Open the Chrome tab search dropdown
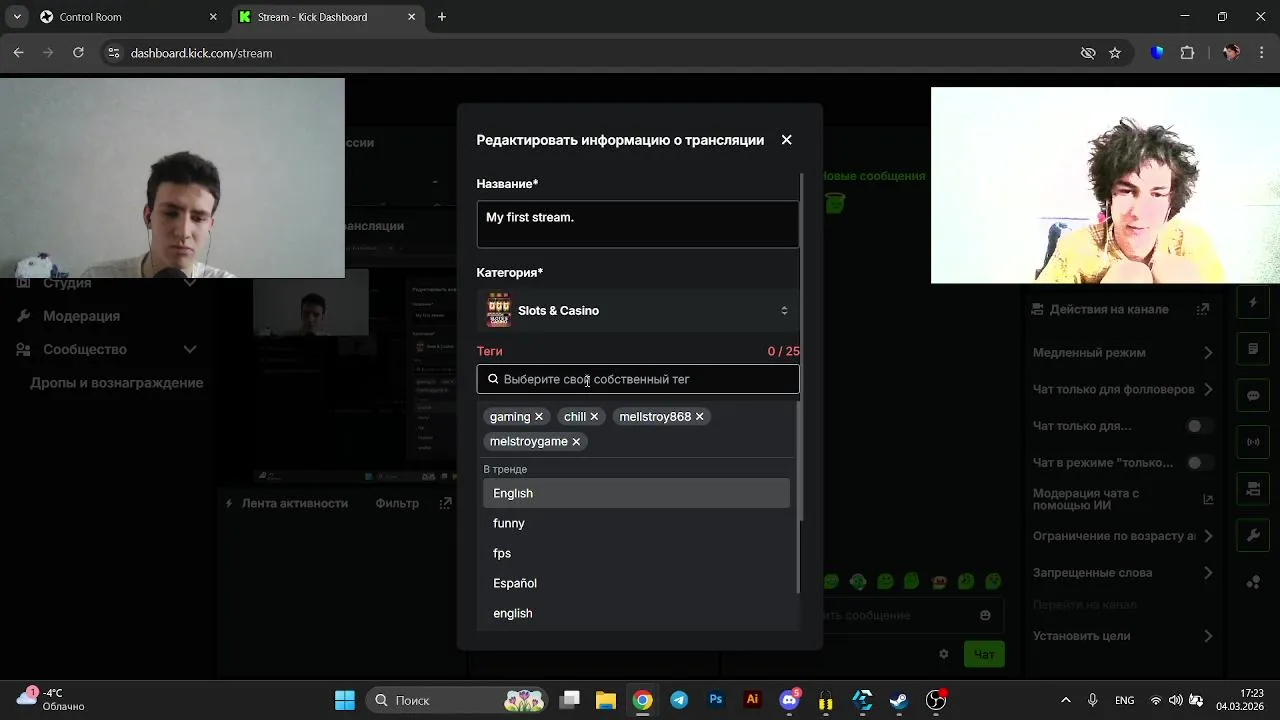Screen dimensions: 1280x720 click(17, 17)
